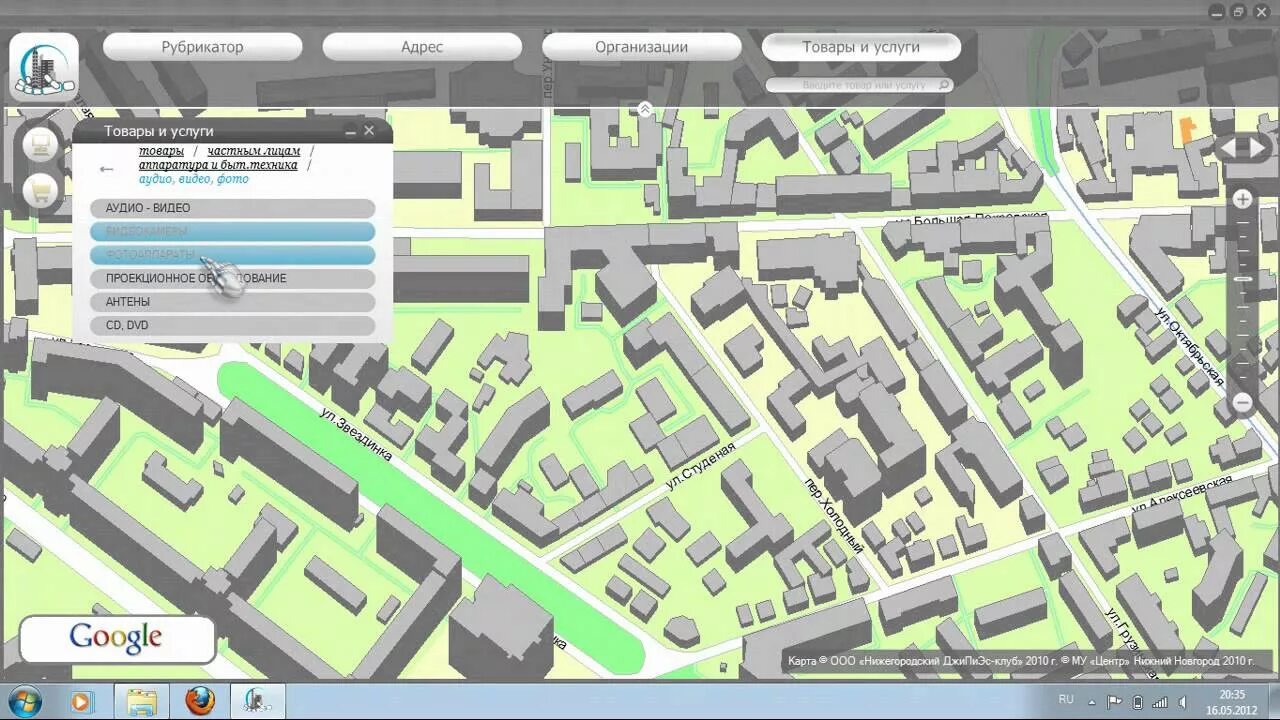Open the Организации tab

pos(641,47)
